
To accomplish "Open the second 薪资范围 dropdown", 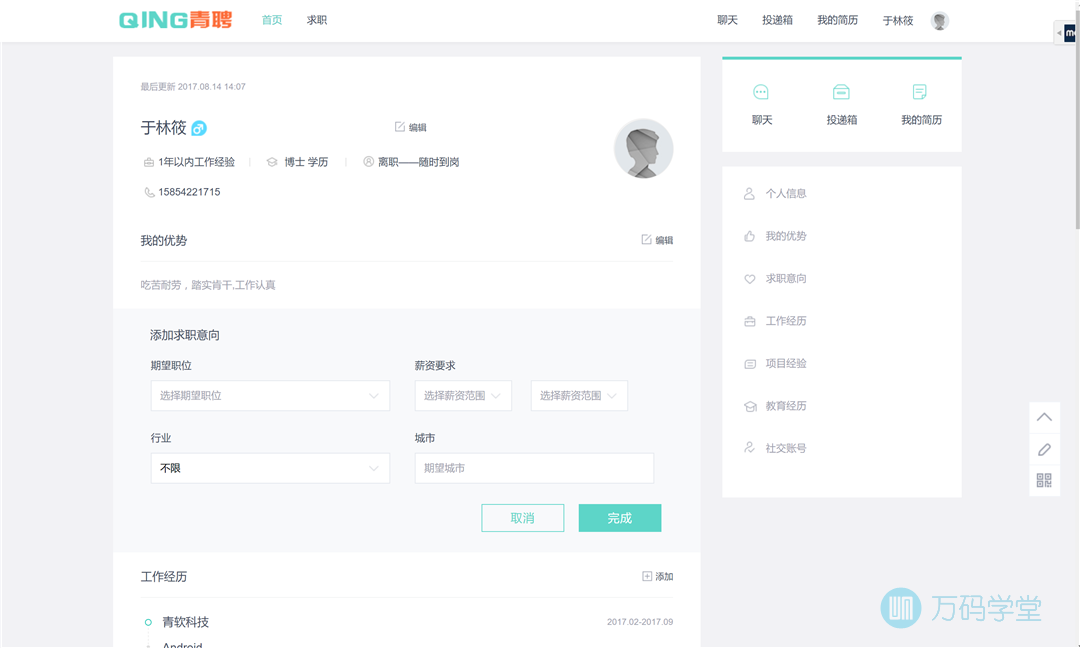I will [579, 396].
